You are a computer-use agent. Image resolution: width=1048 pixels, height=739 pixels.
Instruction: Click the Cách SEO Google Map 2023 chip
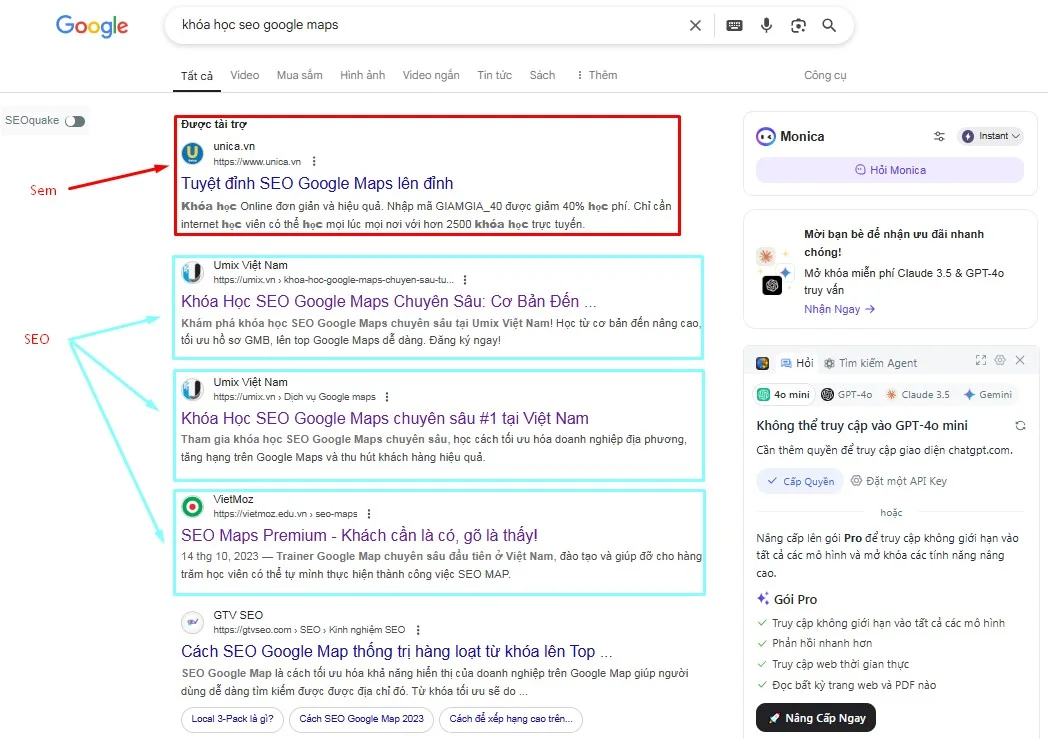[362, 719]
